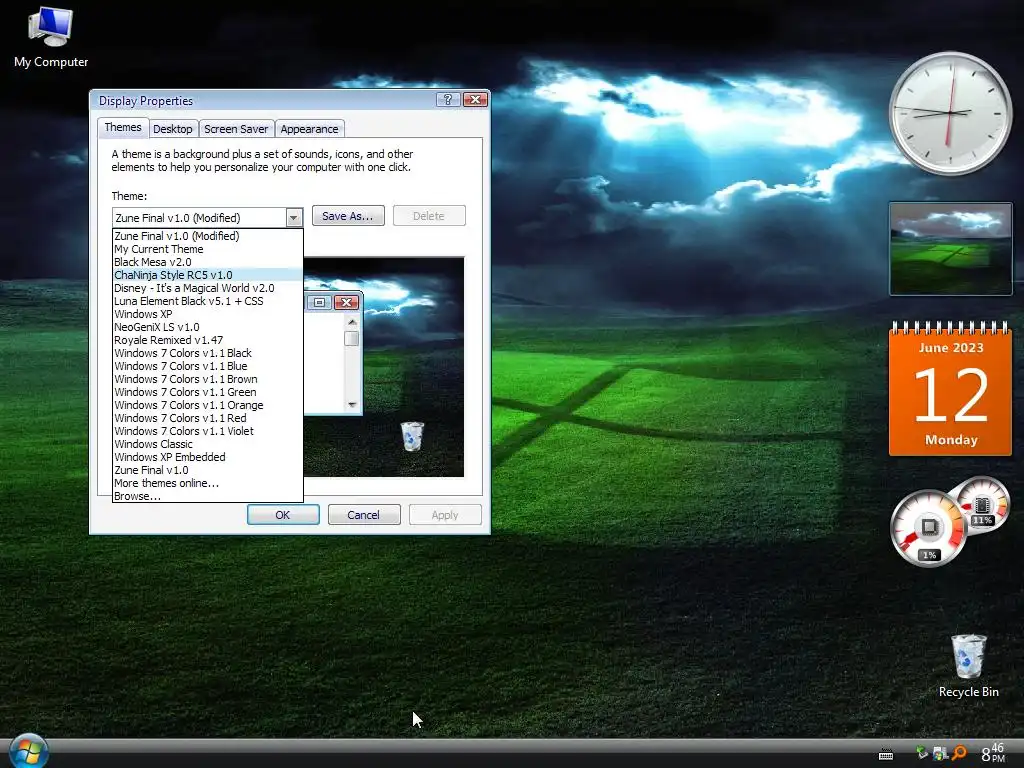
Task: Click Browse... at list bottom
Action: pyautogui.click(x=208, y=496)
